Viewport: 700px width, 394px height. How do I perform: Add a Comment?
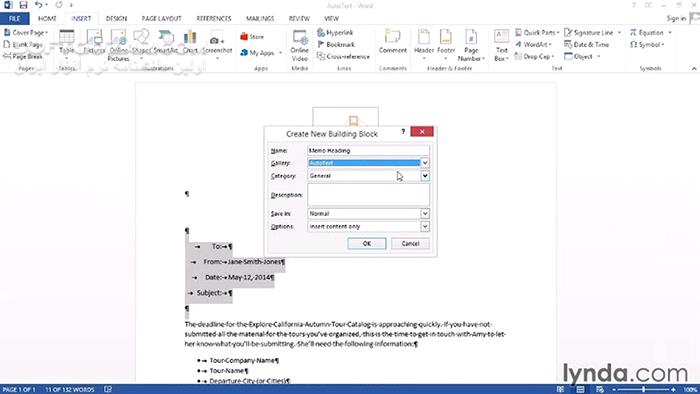click(x=393, y=41)
